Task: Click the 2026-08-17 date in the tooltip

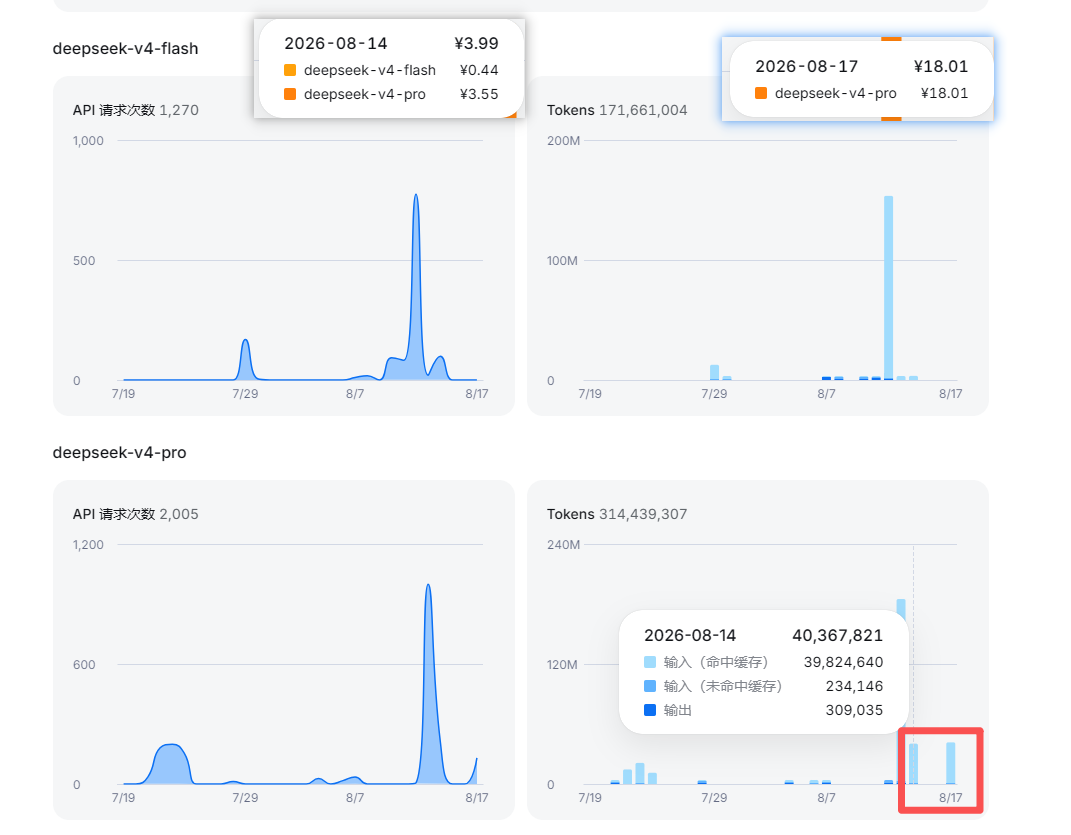Action: 806,66
